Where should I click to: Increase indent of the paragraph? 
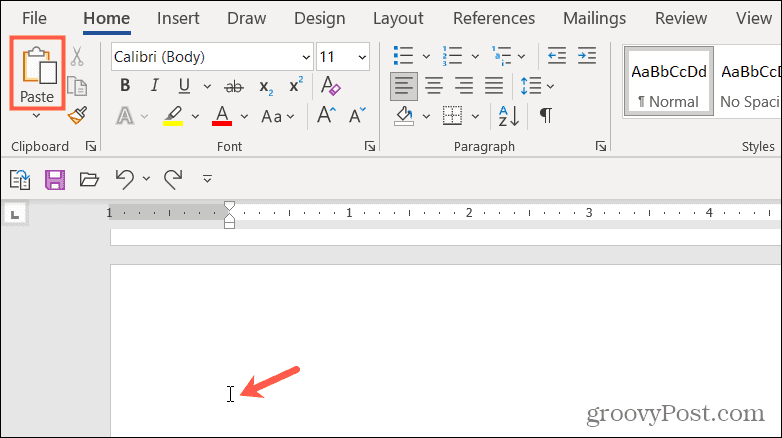[x=586, y=56]
